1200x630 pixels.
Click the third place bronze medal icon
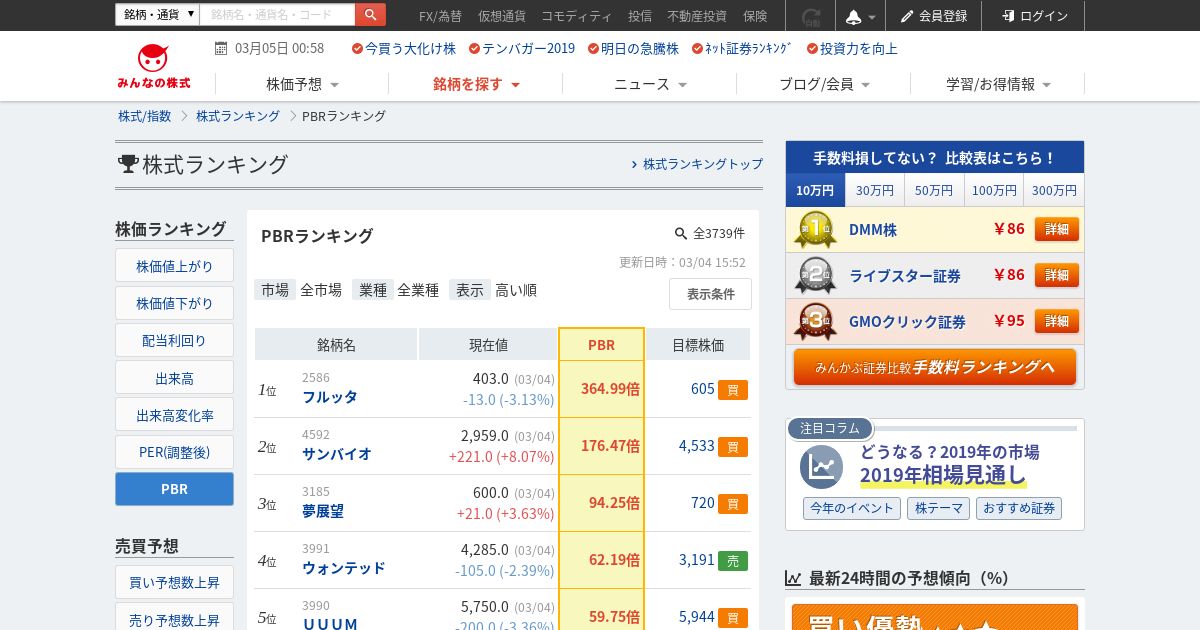(816, 321)
